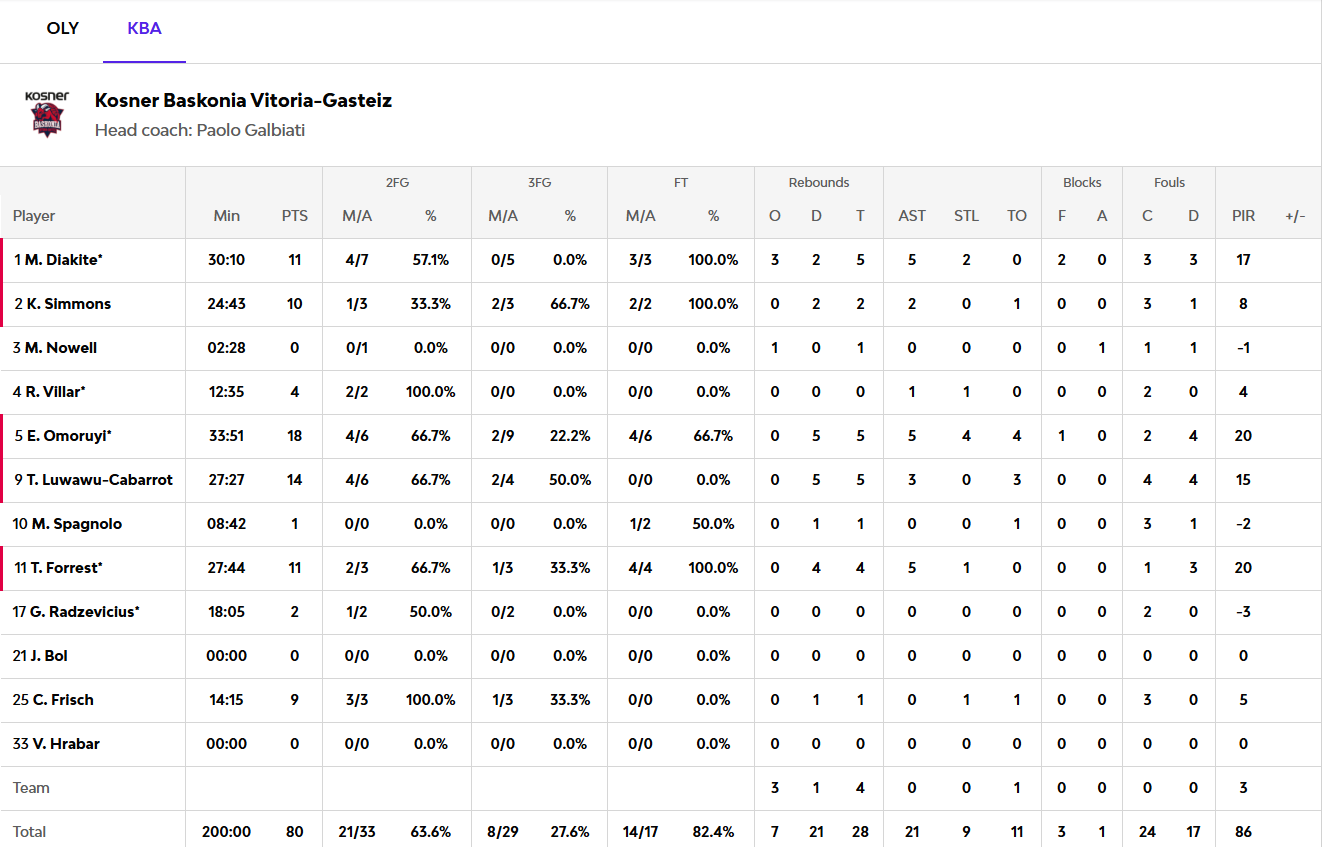
Task: Open C. Frisch player profile
Action: [x=63, y=700]
